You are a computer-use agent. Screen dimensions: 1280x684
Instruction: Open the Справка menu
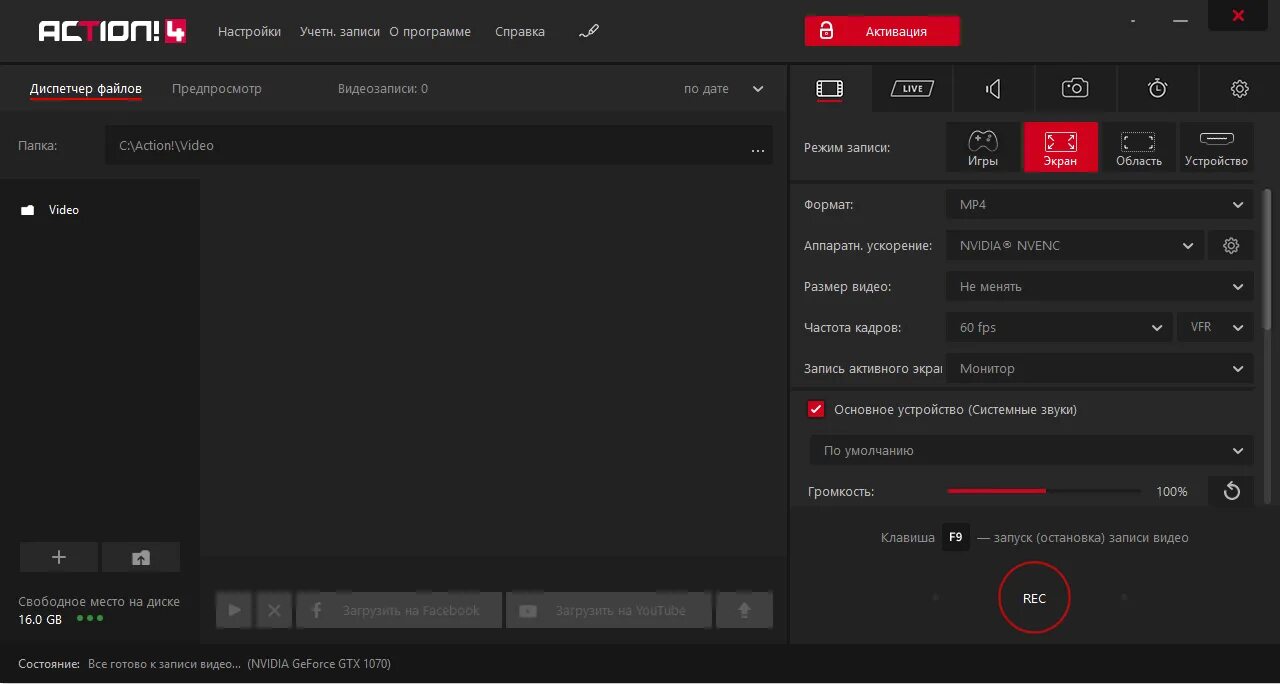[520, 31]
